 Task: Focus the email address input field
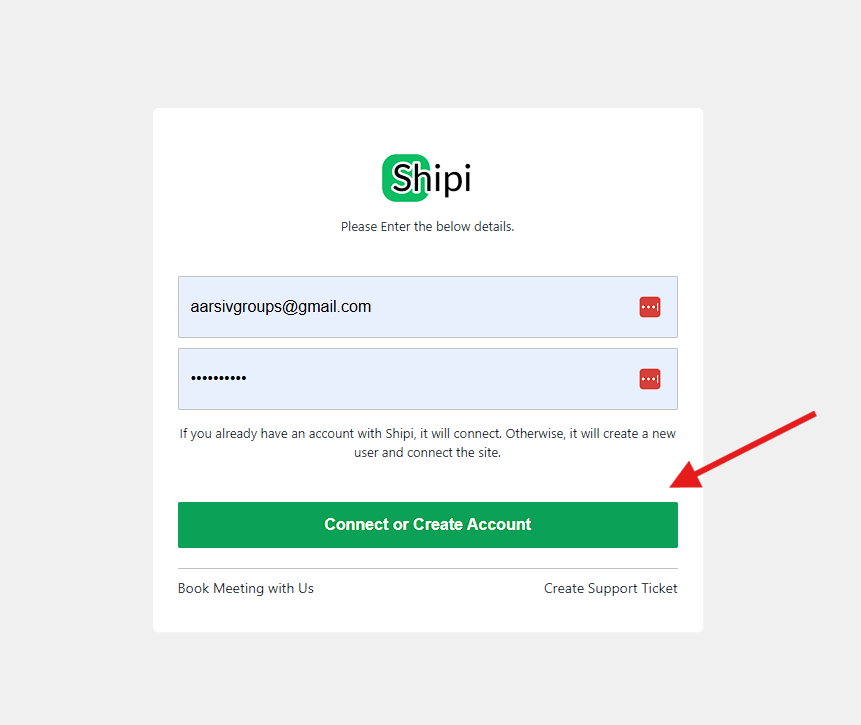click(x=428, y=307)
